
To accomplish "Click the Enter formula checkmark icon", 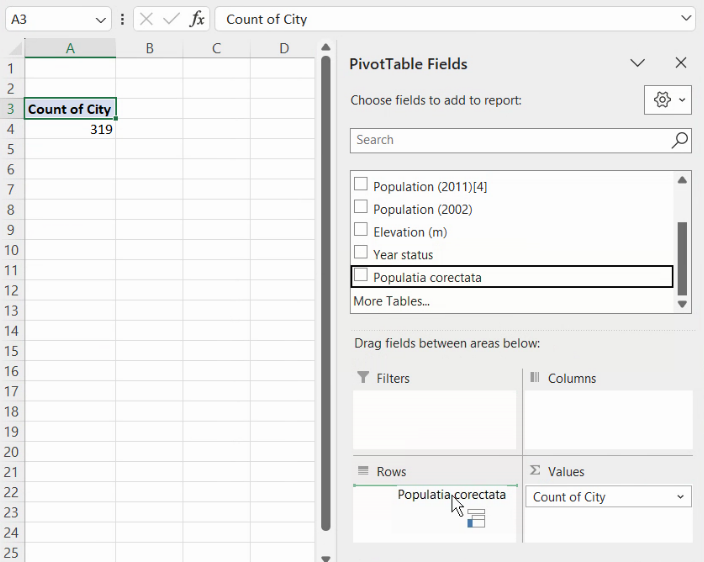I will [x=171, y=19].
